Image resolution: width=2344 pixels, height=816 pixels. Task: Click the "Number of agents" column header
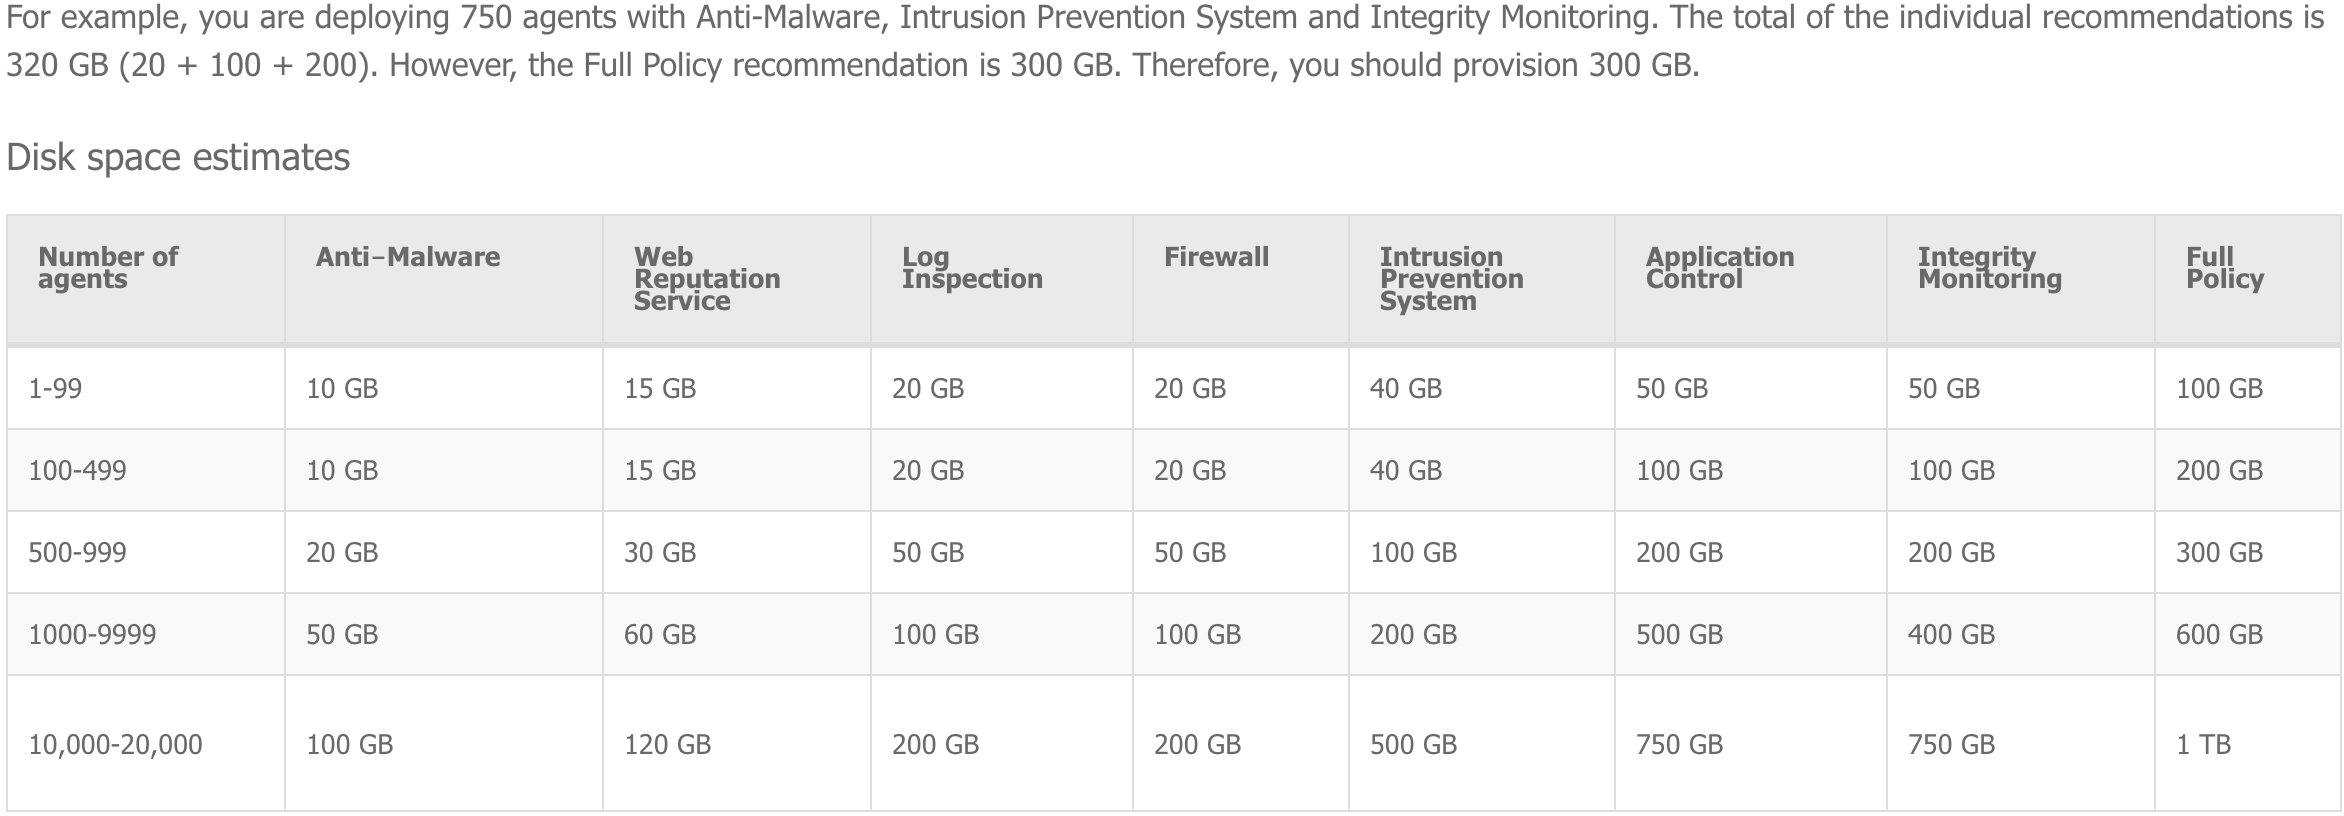click(x=108, y=267)
